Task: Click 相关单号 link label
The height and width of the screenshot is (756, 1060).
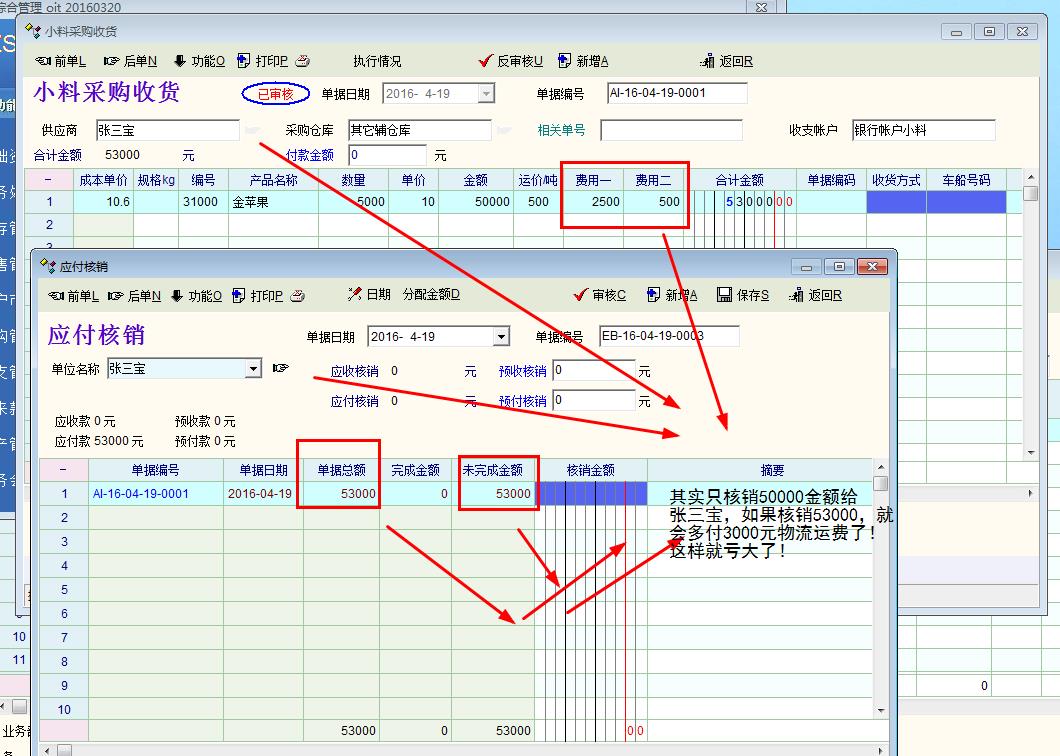Action: (x=561, y=130)
